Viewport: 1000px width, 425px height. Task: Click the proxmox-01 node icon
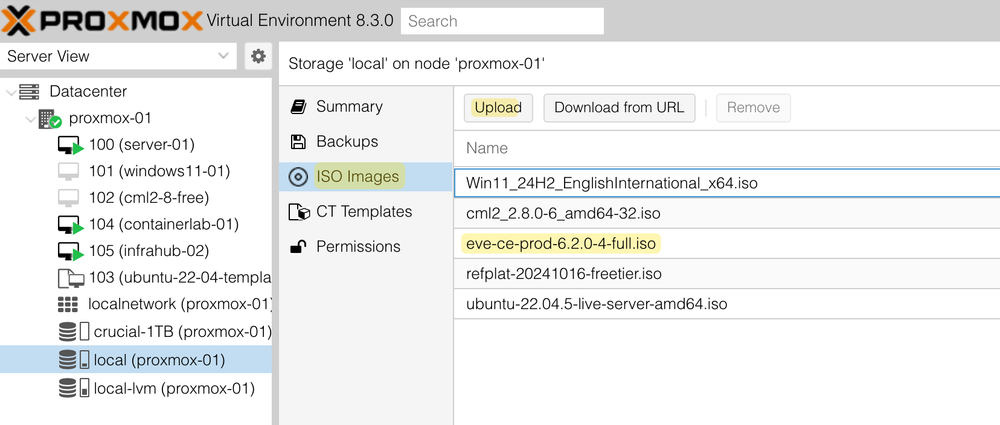tap(50, 118)
